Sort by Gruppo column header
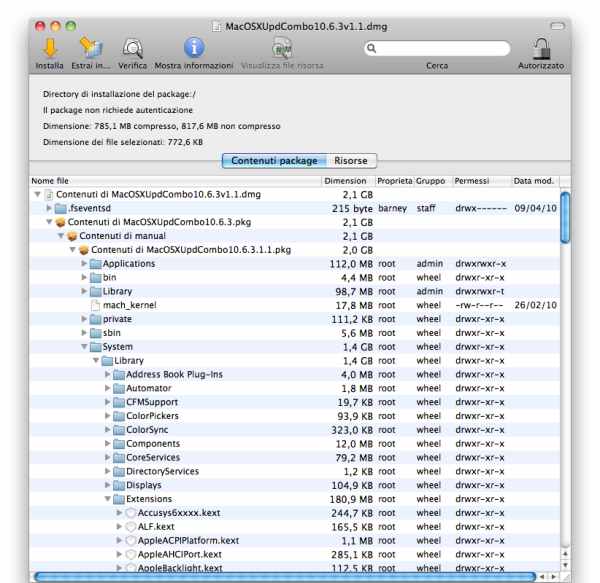Screen dimensions: 600x583 [433, 181]
